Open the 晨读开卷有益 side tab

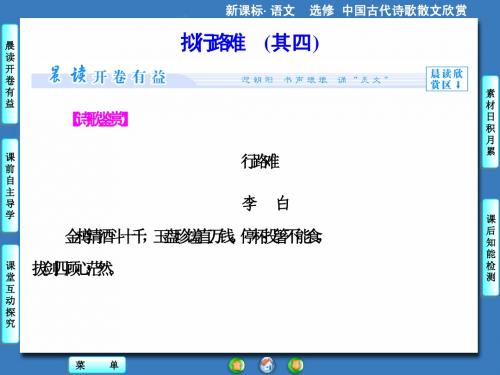(10, 74)
